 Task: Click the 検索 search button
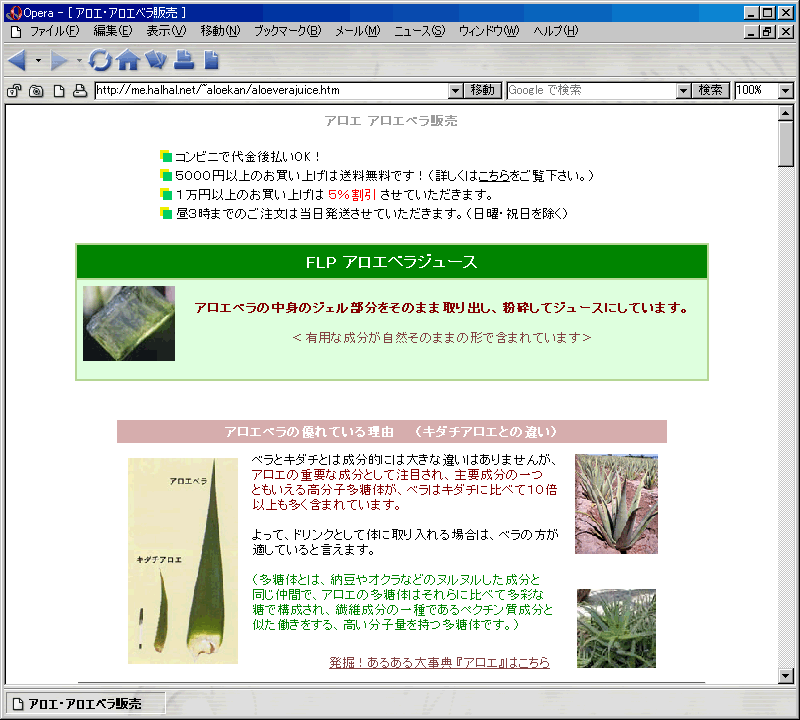tap(710, 91)
